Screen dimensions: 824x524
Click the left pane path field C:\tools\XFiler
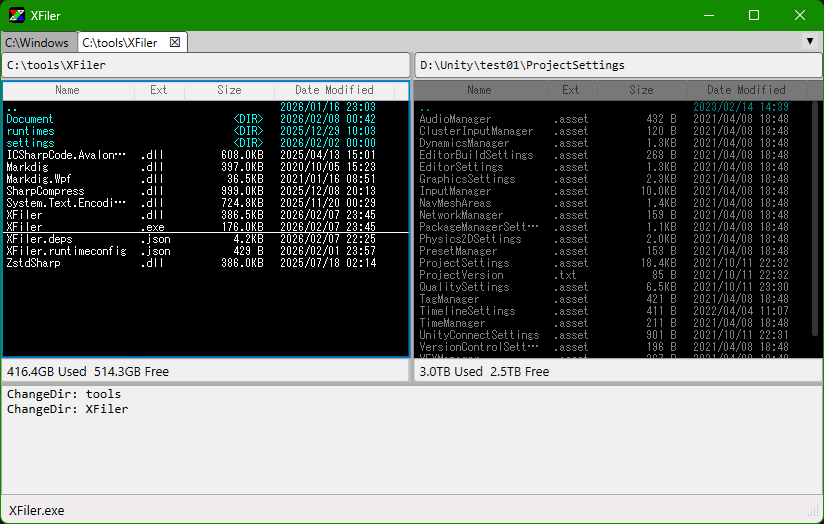coord(206,65)
